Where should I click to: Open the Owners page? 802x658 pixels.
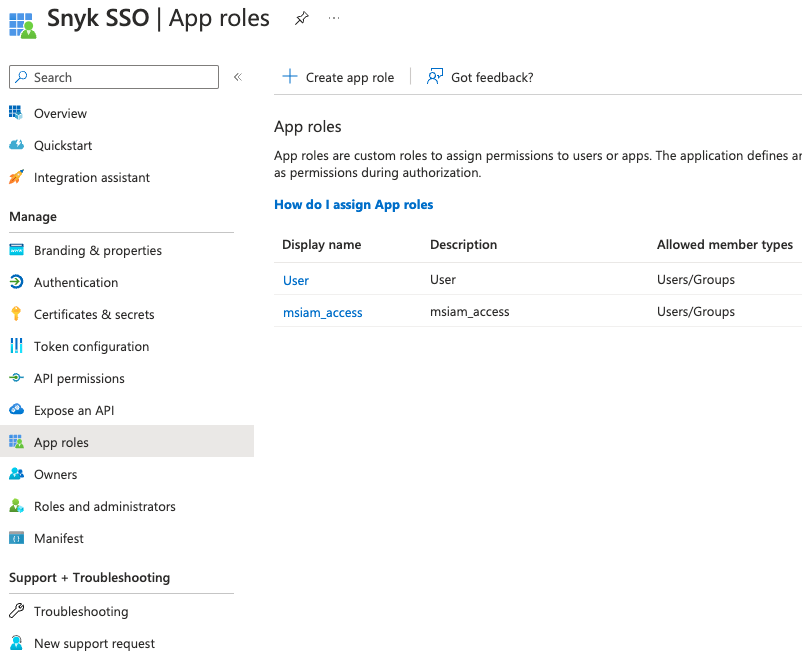pyautogui.click(x=56, y=475)
